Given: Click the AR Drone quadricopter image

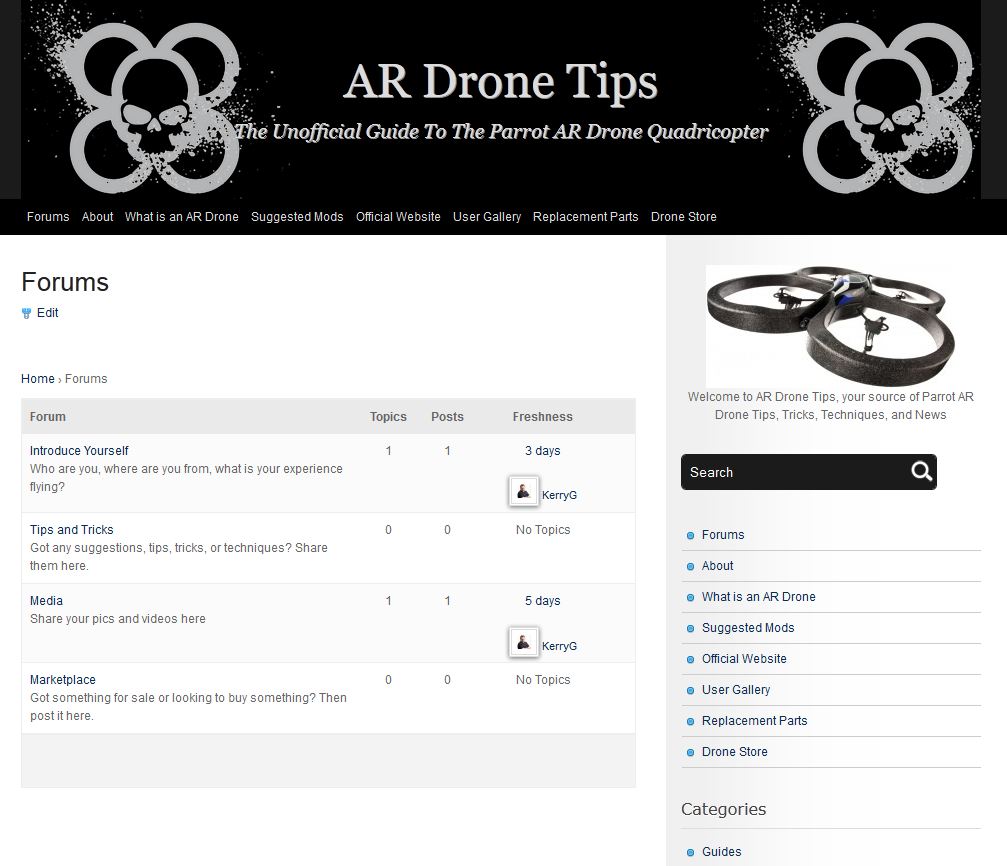Looking at the screenshot, I should pyautogui.click(x=830, y=326).
